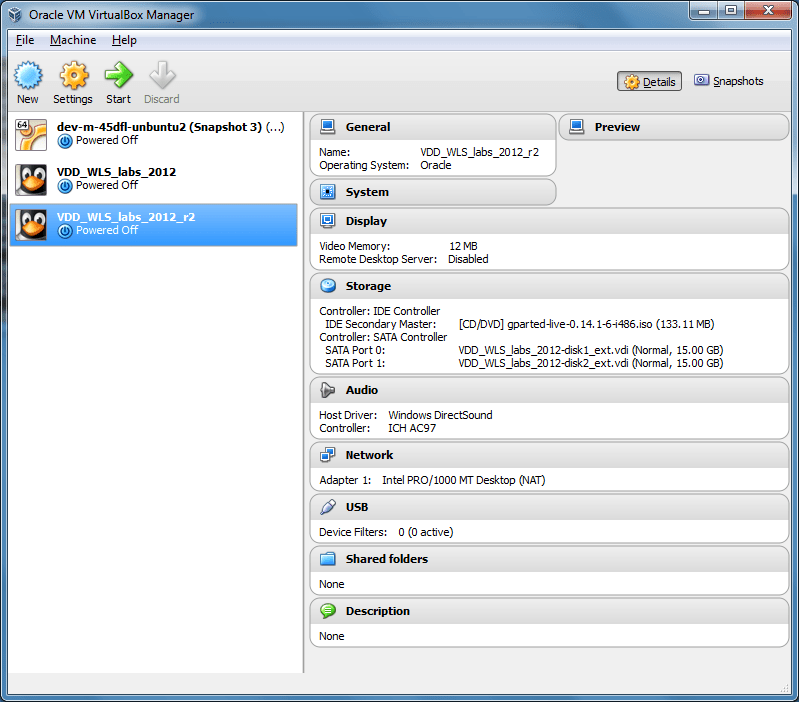
Task: Click penguin icon of VDD_WLS_labs_2012
Action: (x=31, y=179)
